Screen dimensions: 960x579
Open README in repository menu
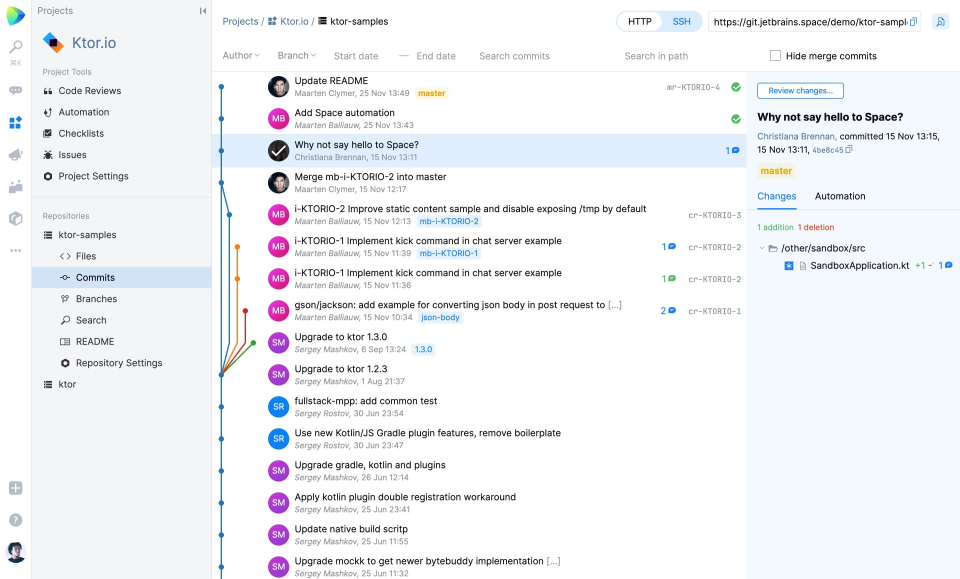point(95,342)
